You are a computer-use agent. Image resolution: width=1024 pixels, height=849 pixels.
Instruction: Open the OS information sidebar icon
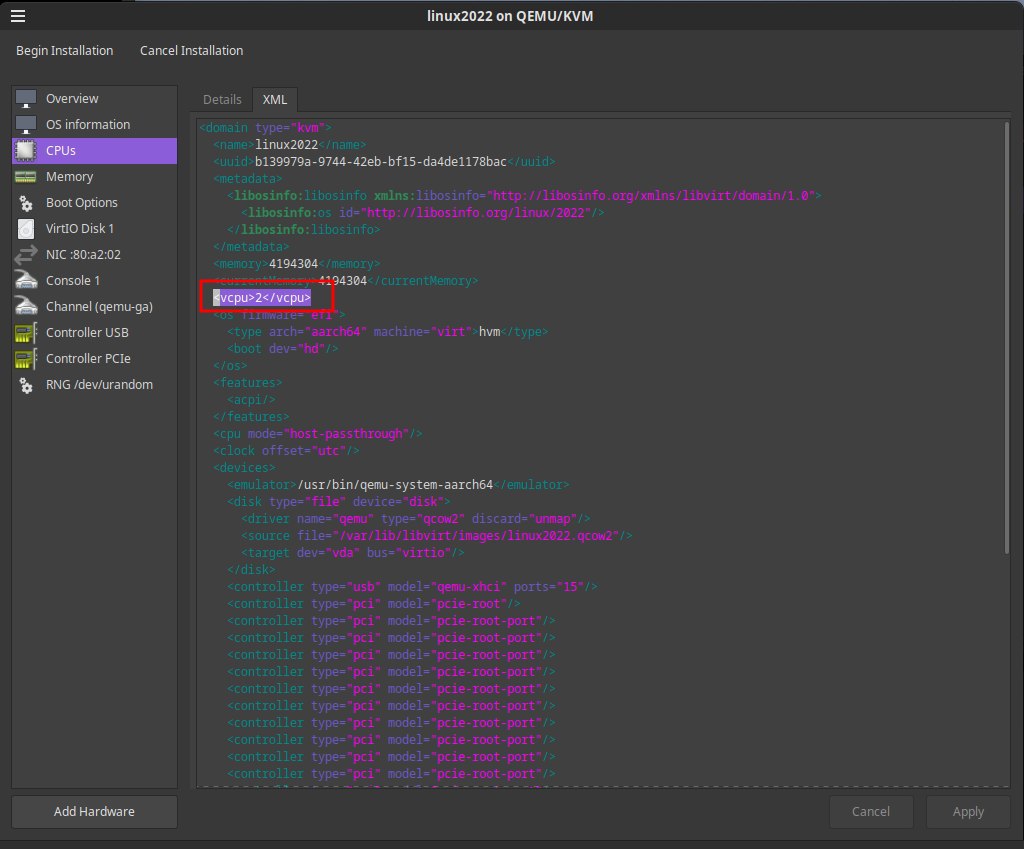(25, 125)
